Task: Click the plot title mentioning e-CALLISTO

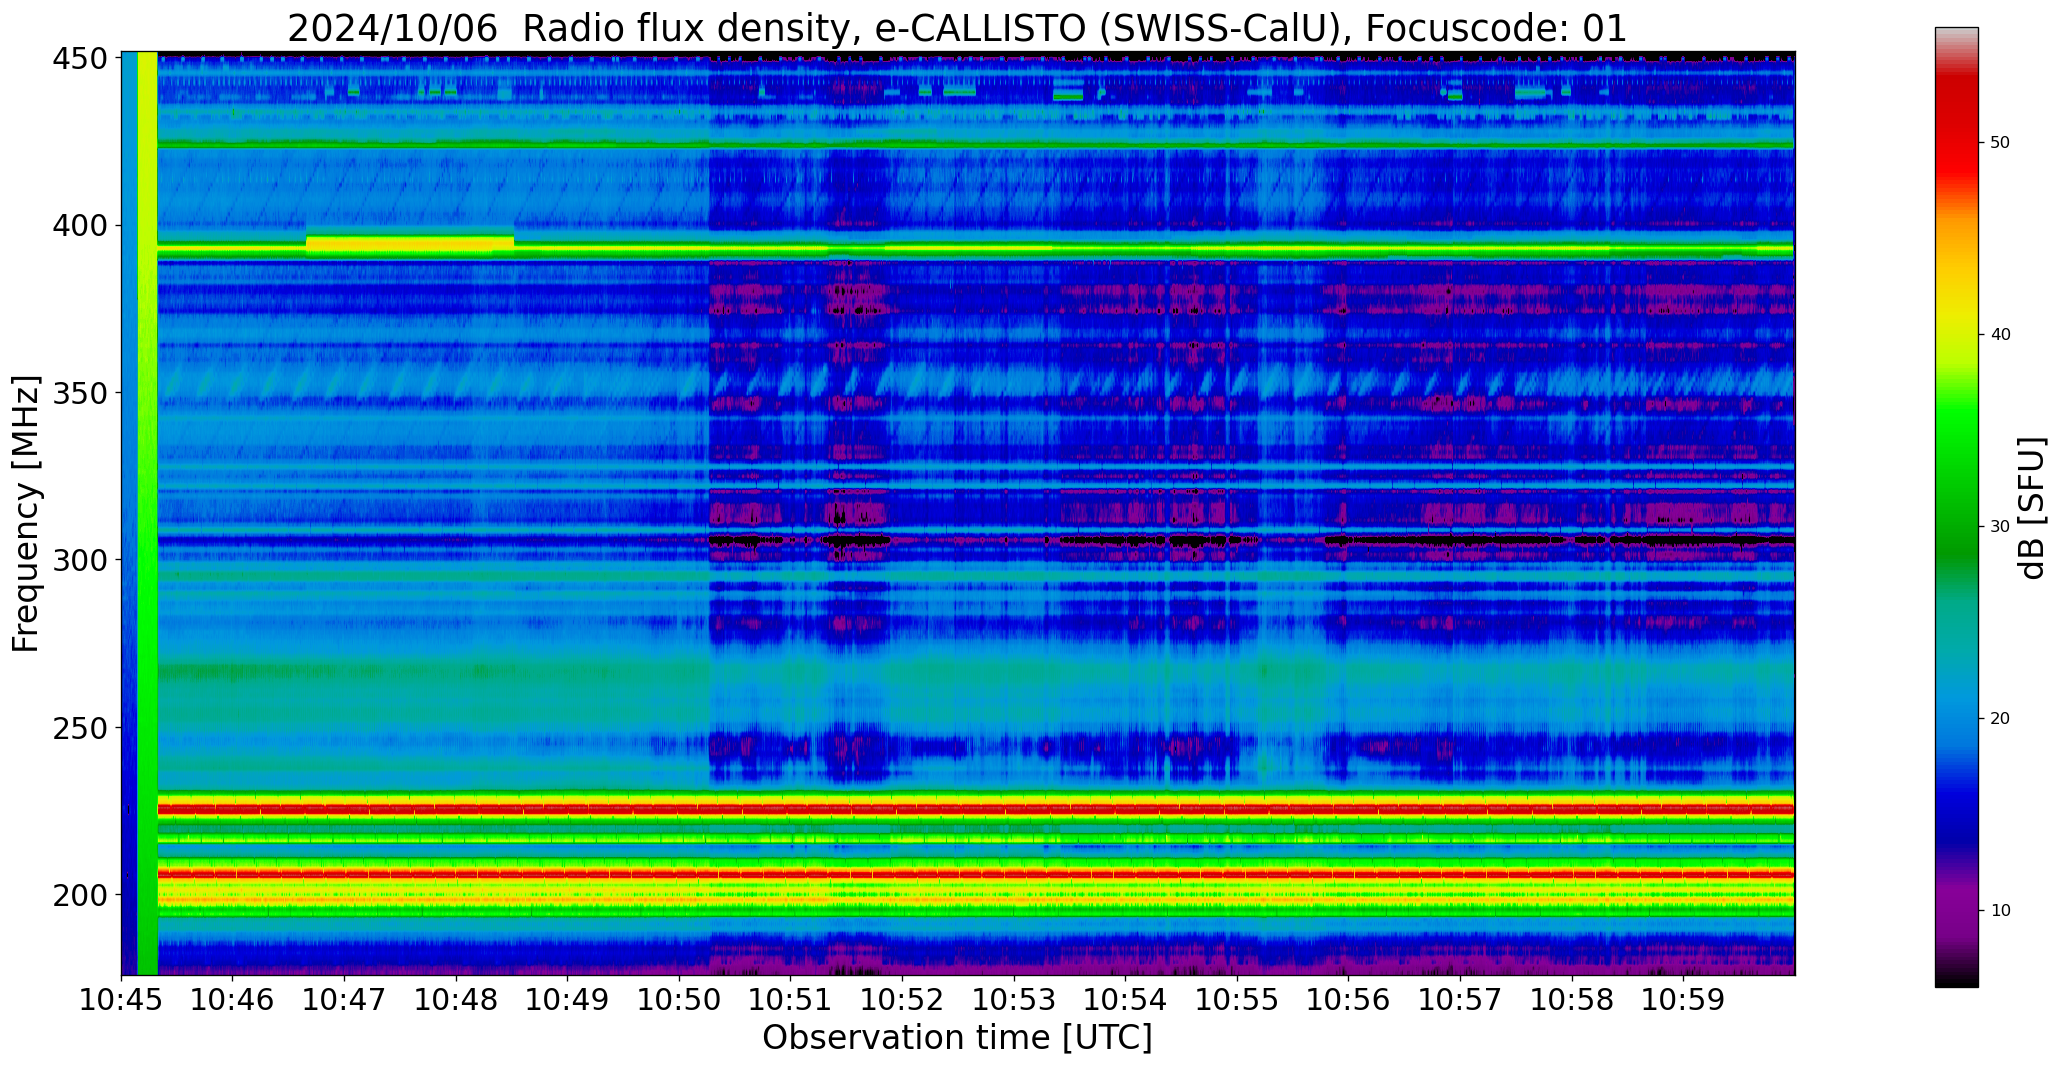Action: (x=957, y=28)
